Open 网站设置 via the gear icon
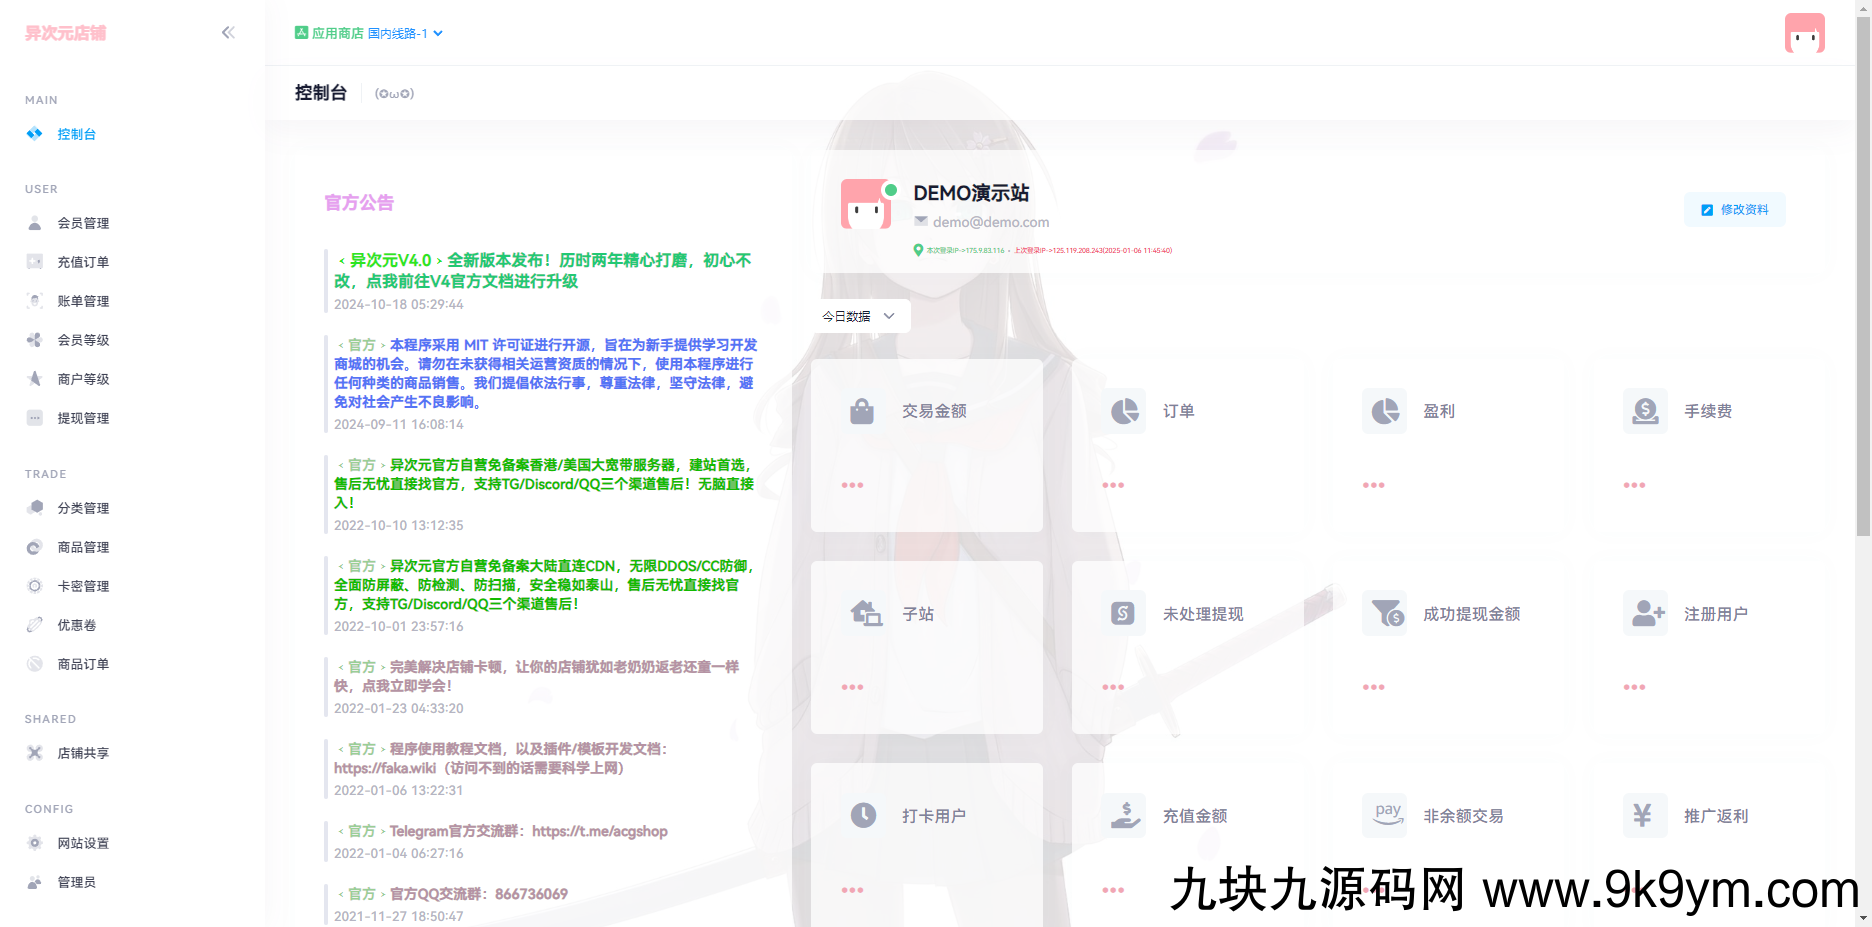The width and height of the screenshot is (1872, 927). [x=35, y=843]
